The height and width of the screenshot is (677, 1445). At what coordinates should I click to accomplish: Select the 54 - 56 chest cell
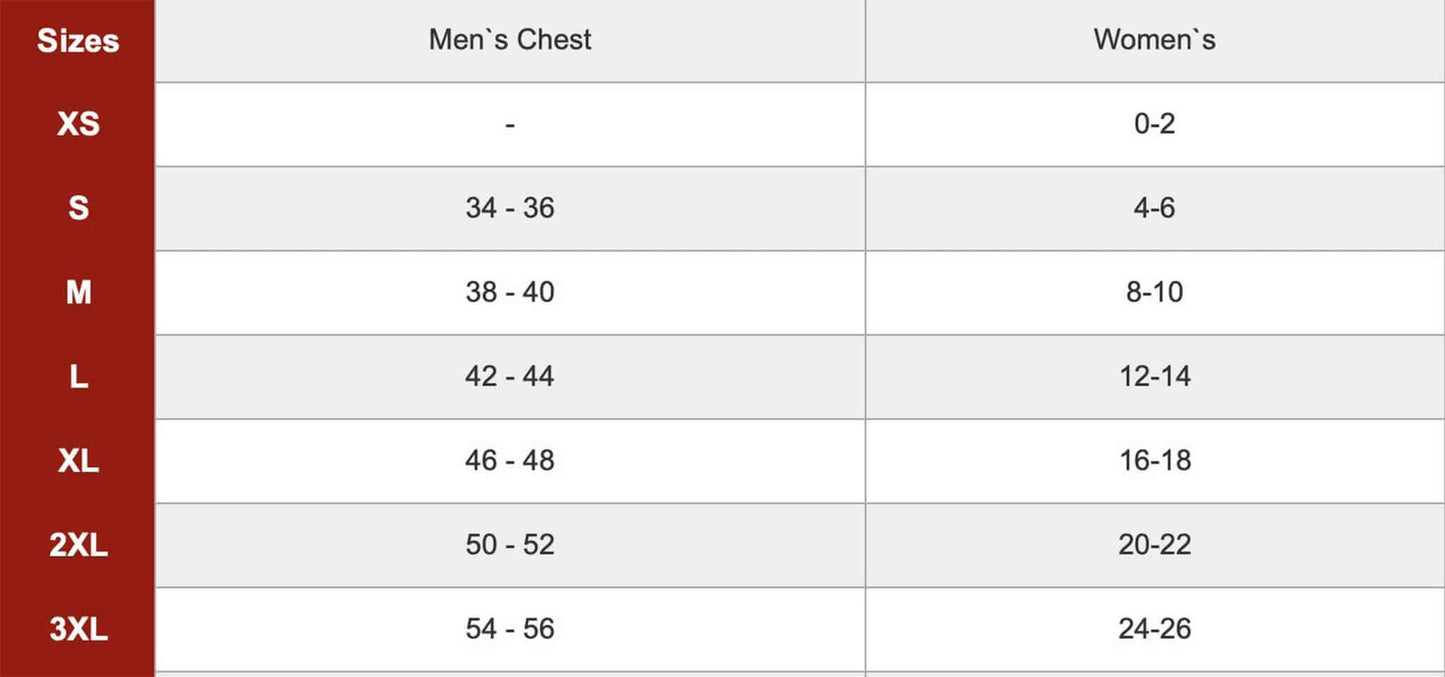click(510, 628)
